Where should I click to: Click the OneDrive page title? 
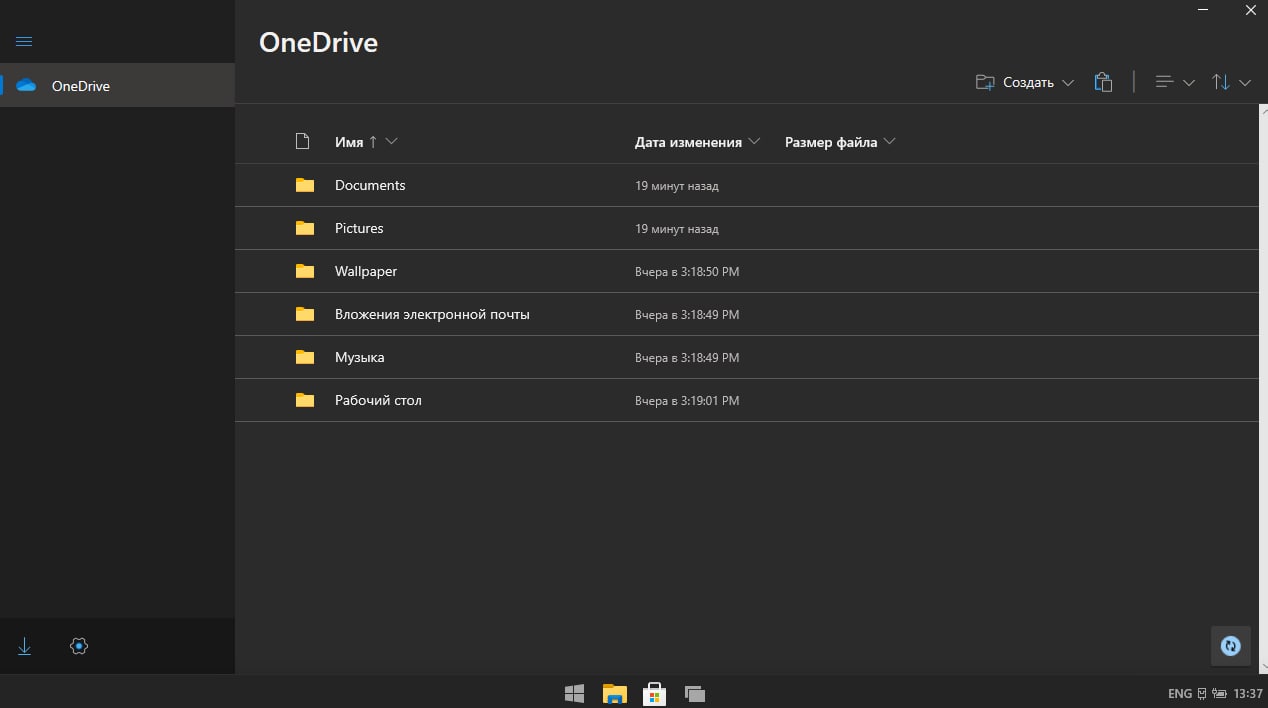coord(318,42)
